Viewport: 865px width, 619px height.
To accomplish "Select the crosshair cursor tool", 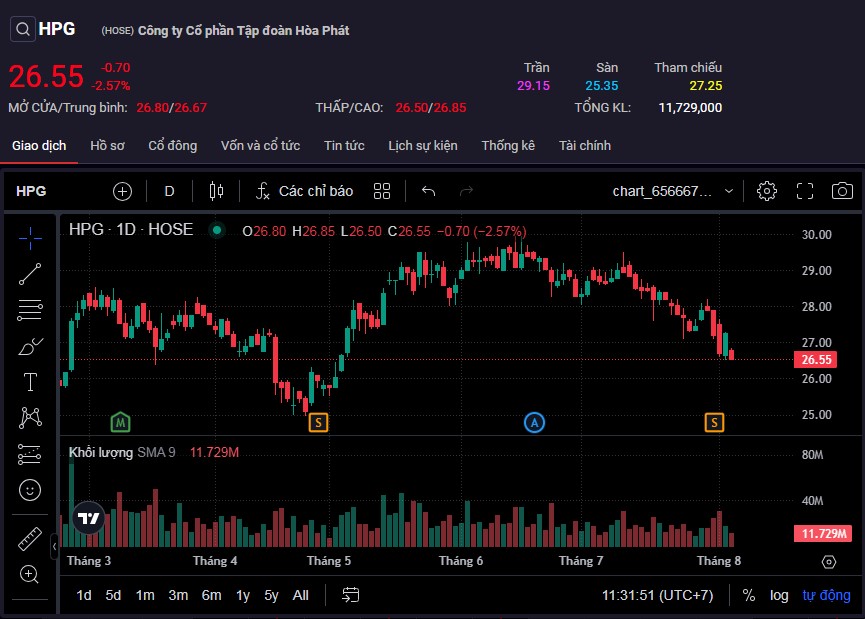I will (30, 237).
